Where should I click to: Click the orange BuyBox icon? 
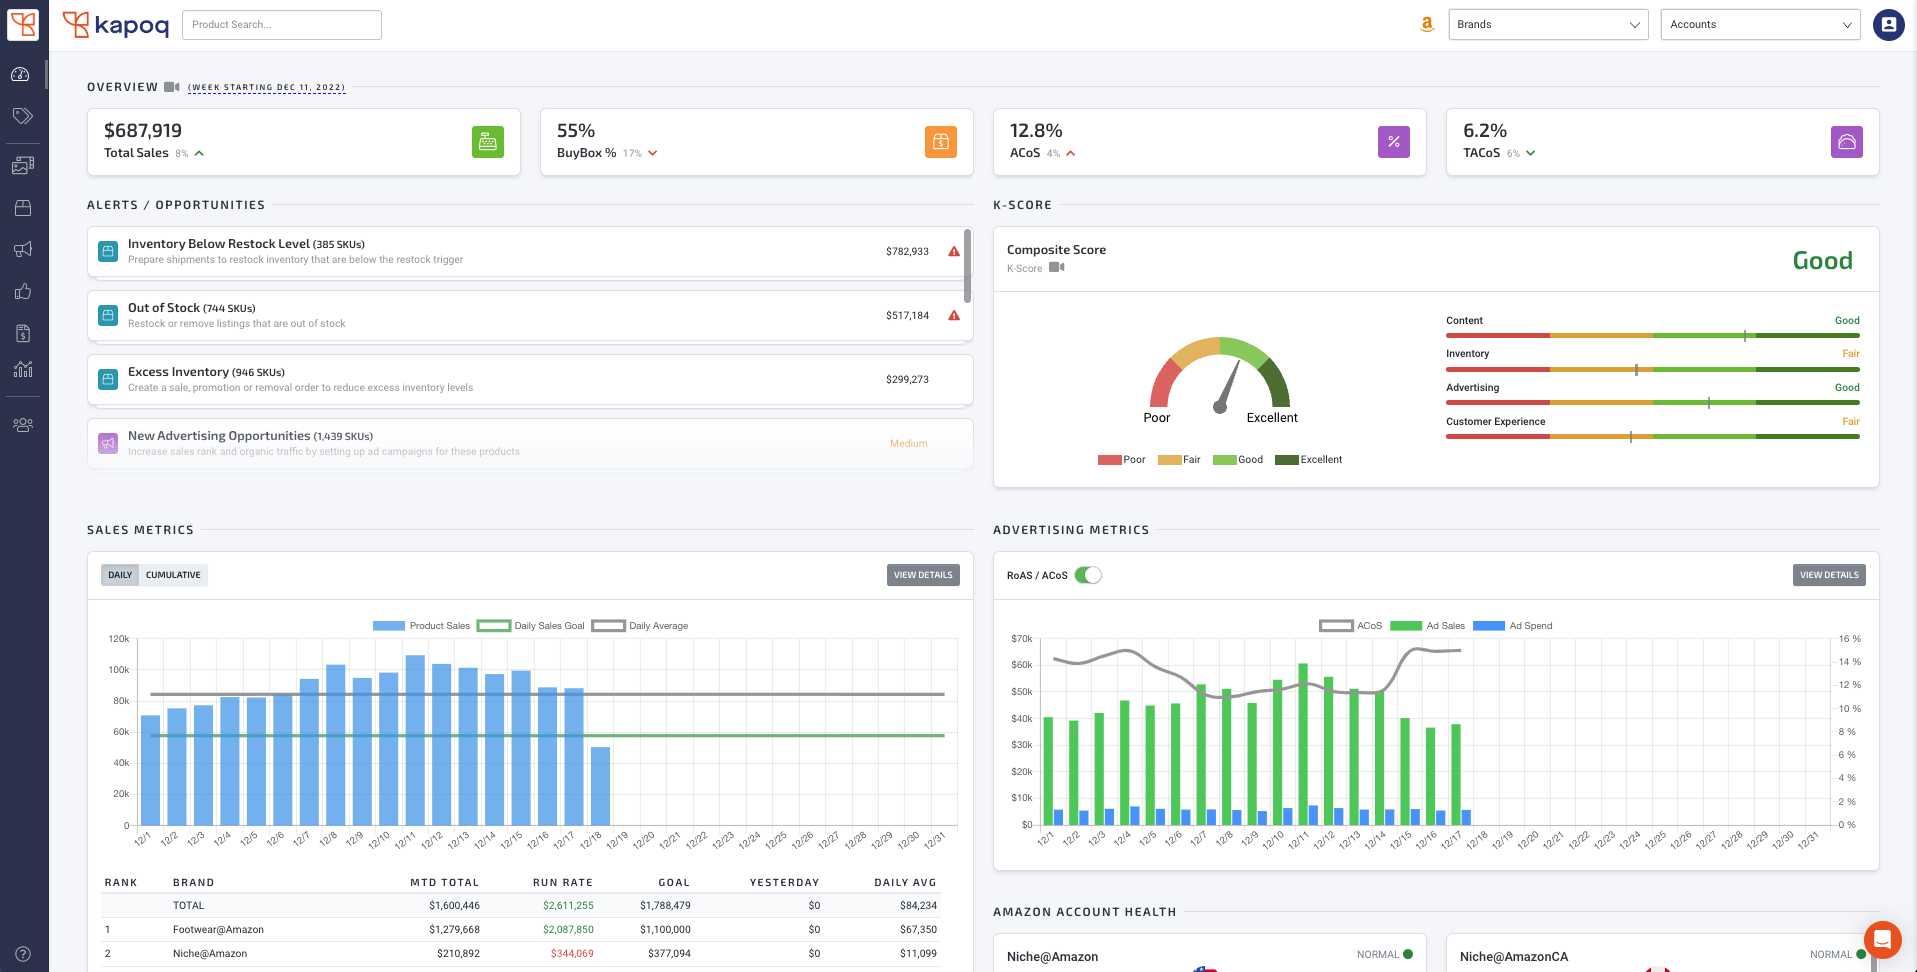tap(941, 142)
